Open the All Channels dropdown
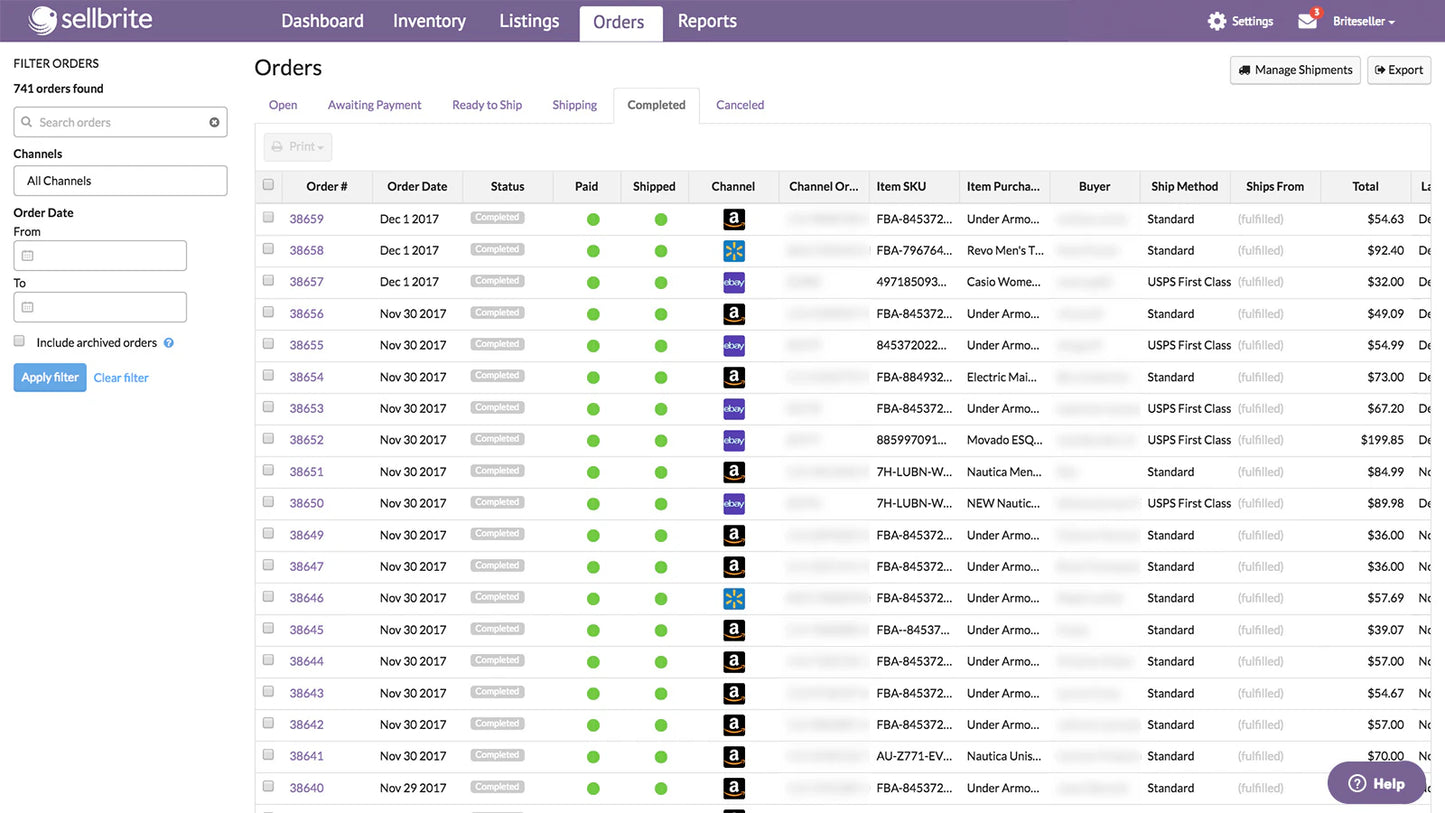The width and height of the screenshot is (1445, 813). tap(120, 180)
